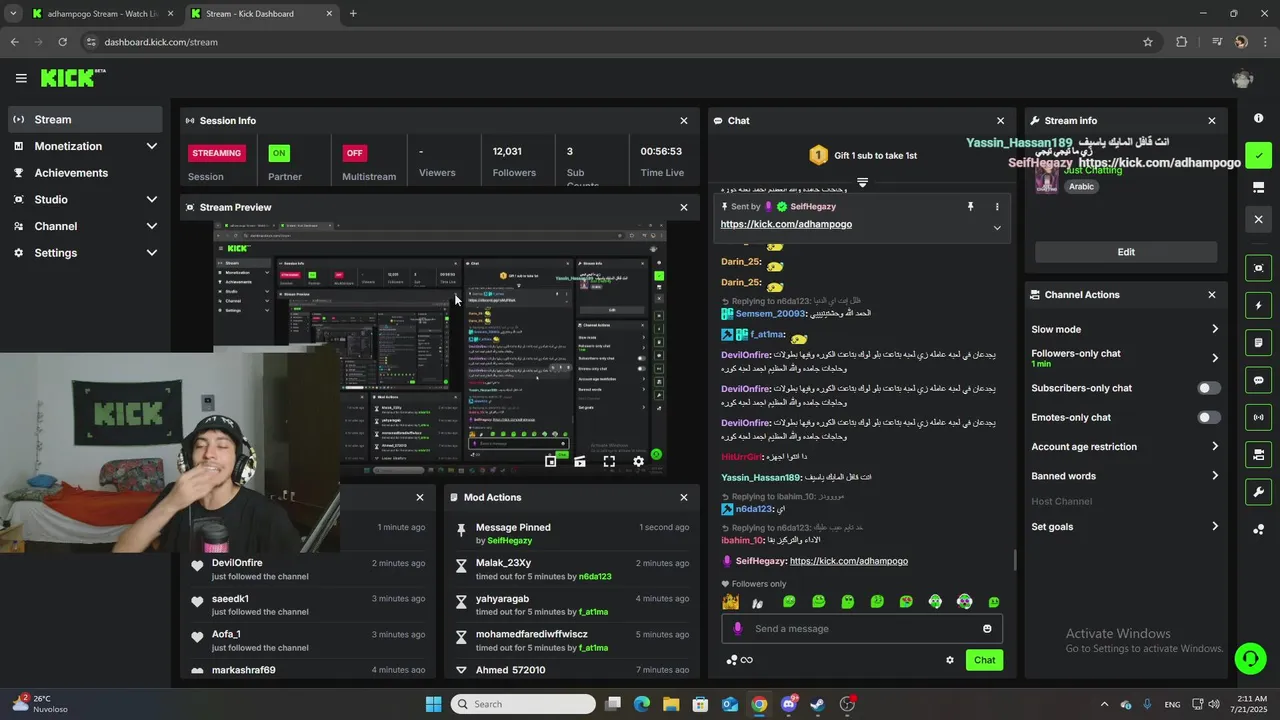
Task: Open chat settings gear icon
Action: [x=950, y=660]
